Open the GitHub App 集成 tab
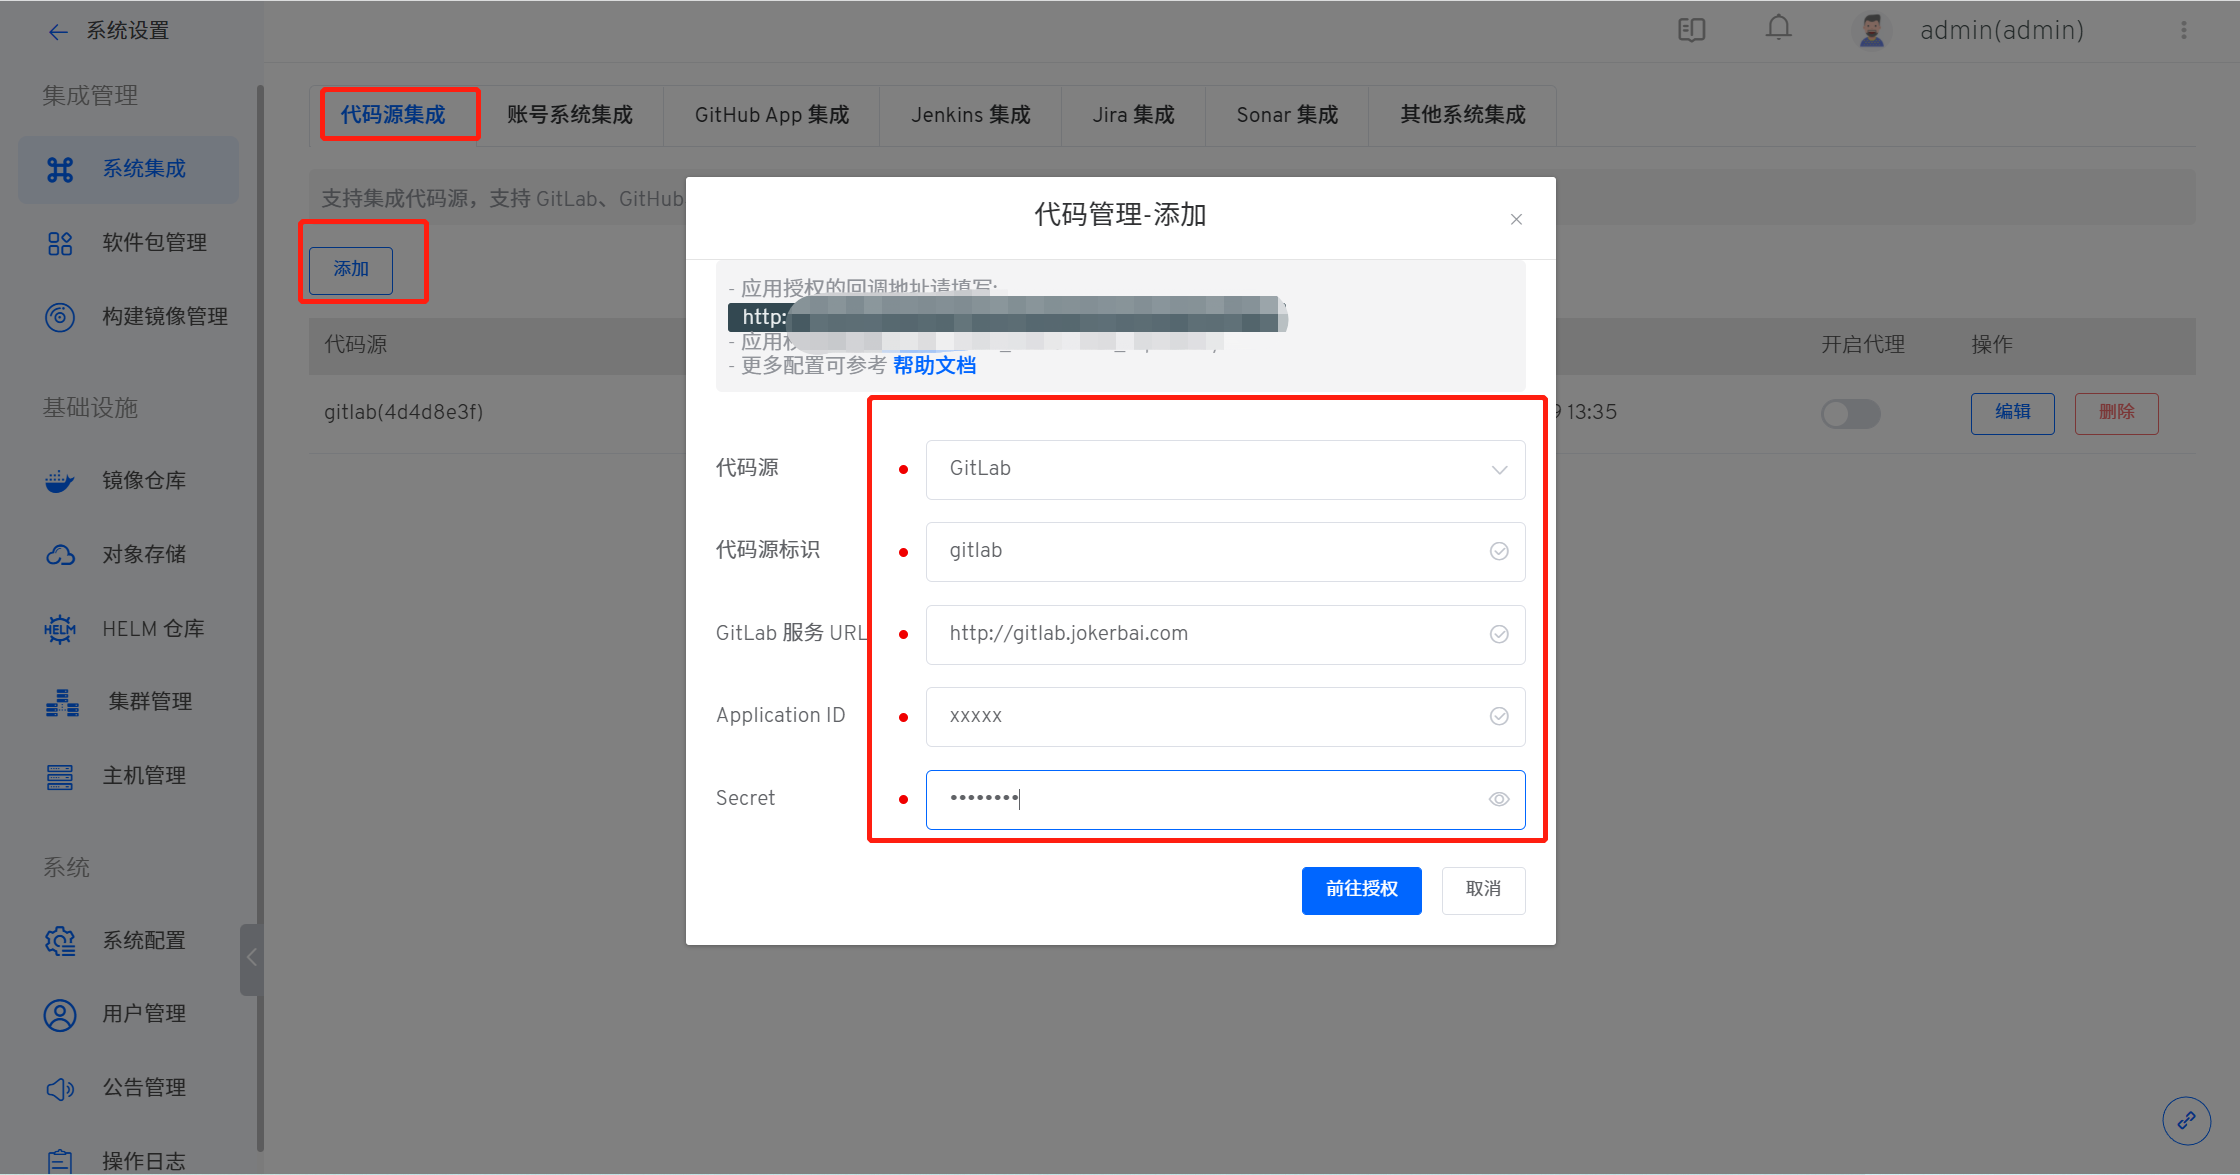Viewport: 2240px width, 1175px height. click(x=772, y=115)
